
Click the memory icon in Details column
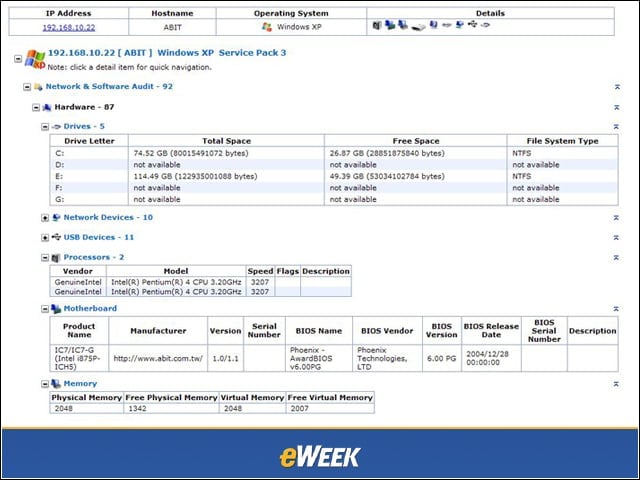point(403,25)
